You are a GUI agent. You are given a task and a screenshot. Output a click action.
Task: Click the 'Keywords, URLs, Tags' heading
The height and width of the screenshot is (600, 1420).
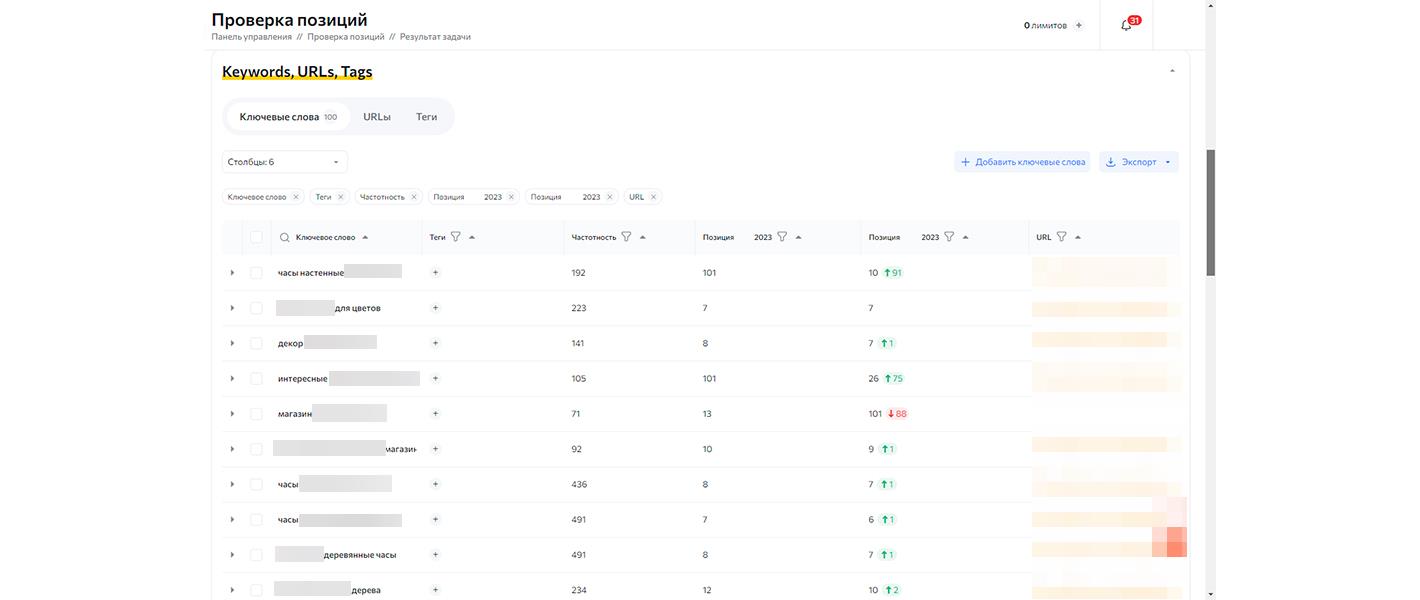[297, 72]
